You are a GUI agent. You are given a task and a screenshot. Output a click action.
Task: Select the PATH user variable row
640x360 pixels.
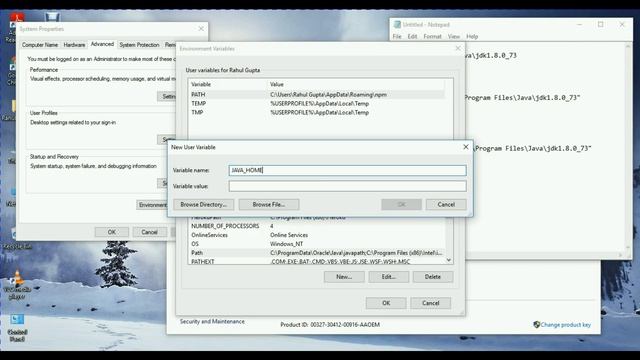coord(317,94)
